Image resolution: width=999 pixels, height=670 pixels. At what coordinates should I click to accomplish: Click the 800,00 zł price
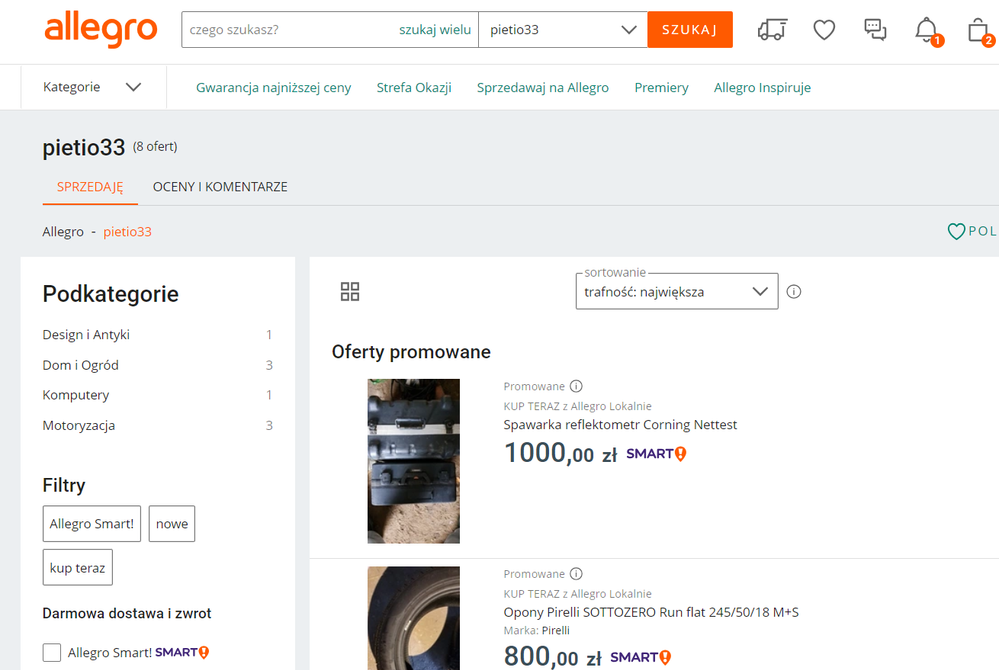(x=552, y=656)
